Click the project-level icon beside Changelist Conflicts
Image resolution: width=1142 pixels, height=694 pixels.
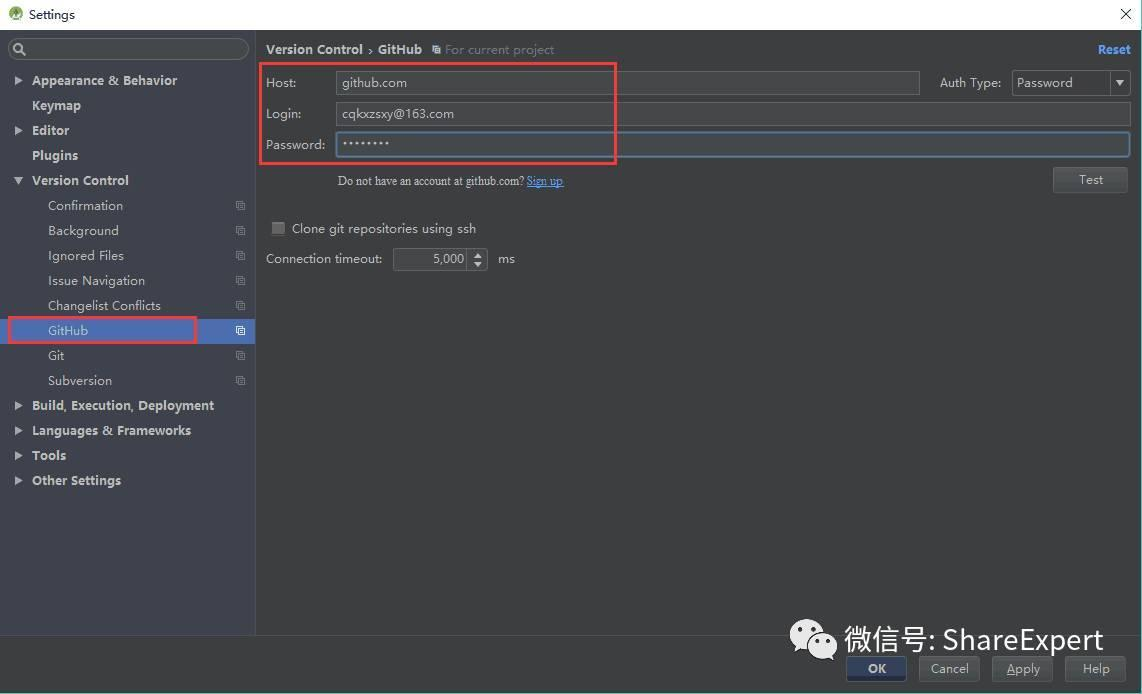click(240, 306)
